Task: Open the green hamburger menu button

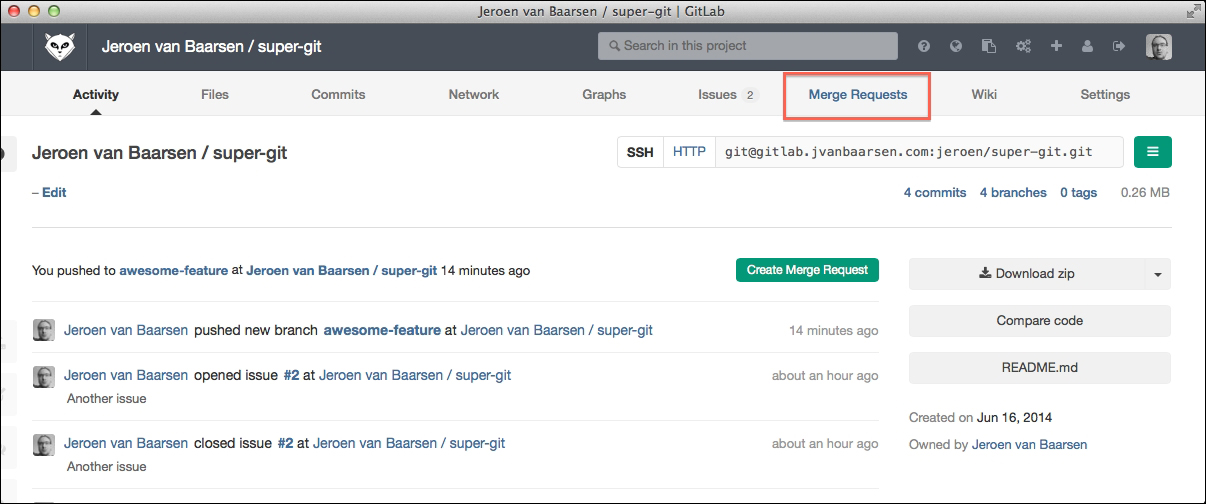Action: tap(1152, 152)
